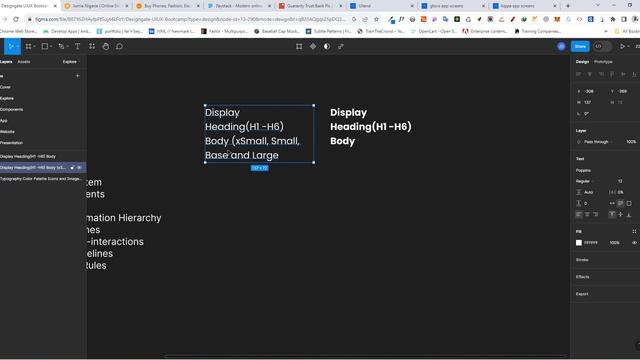Click the align left icon in Design panel
This screenshot has width=640, height=360.
tap(578, 74)
